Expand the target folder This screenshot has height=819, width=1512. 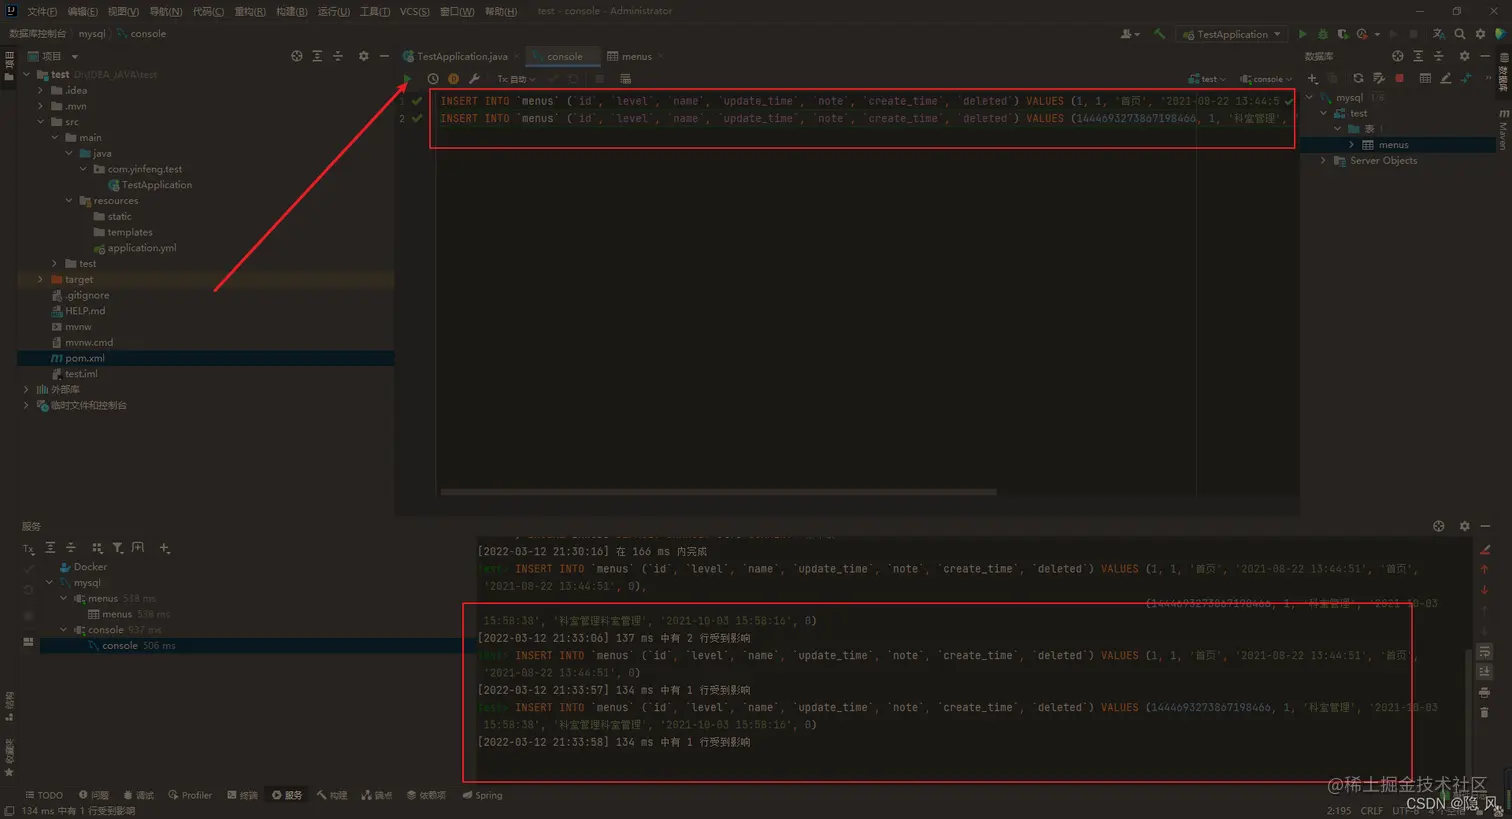[41, 279]
